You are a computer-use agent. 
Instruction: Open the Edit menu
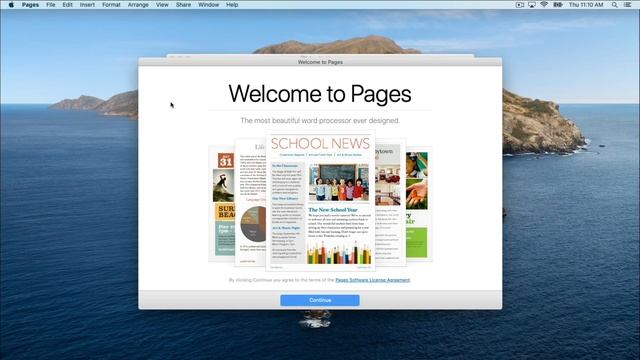67,5
